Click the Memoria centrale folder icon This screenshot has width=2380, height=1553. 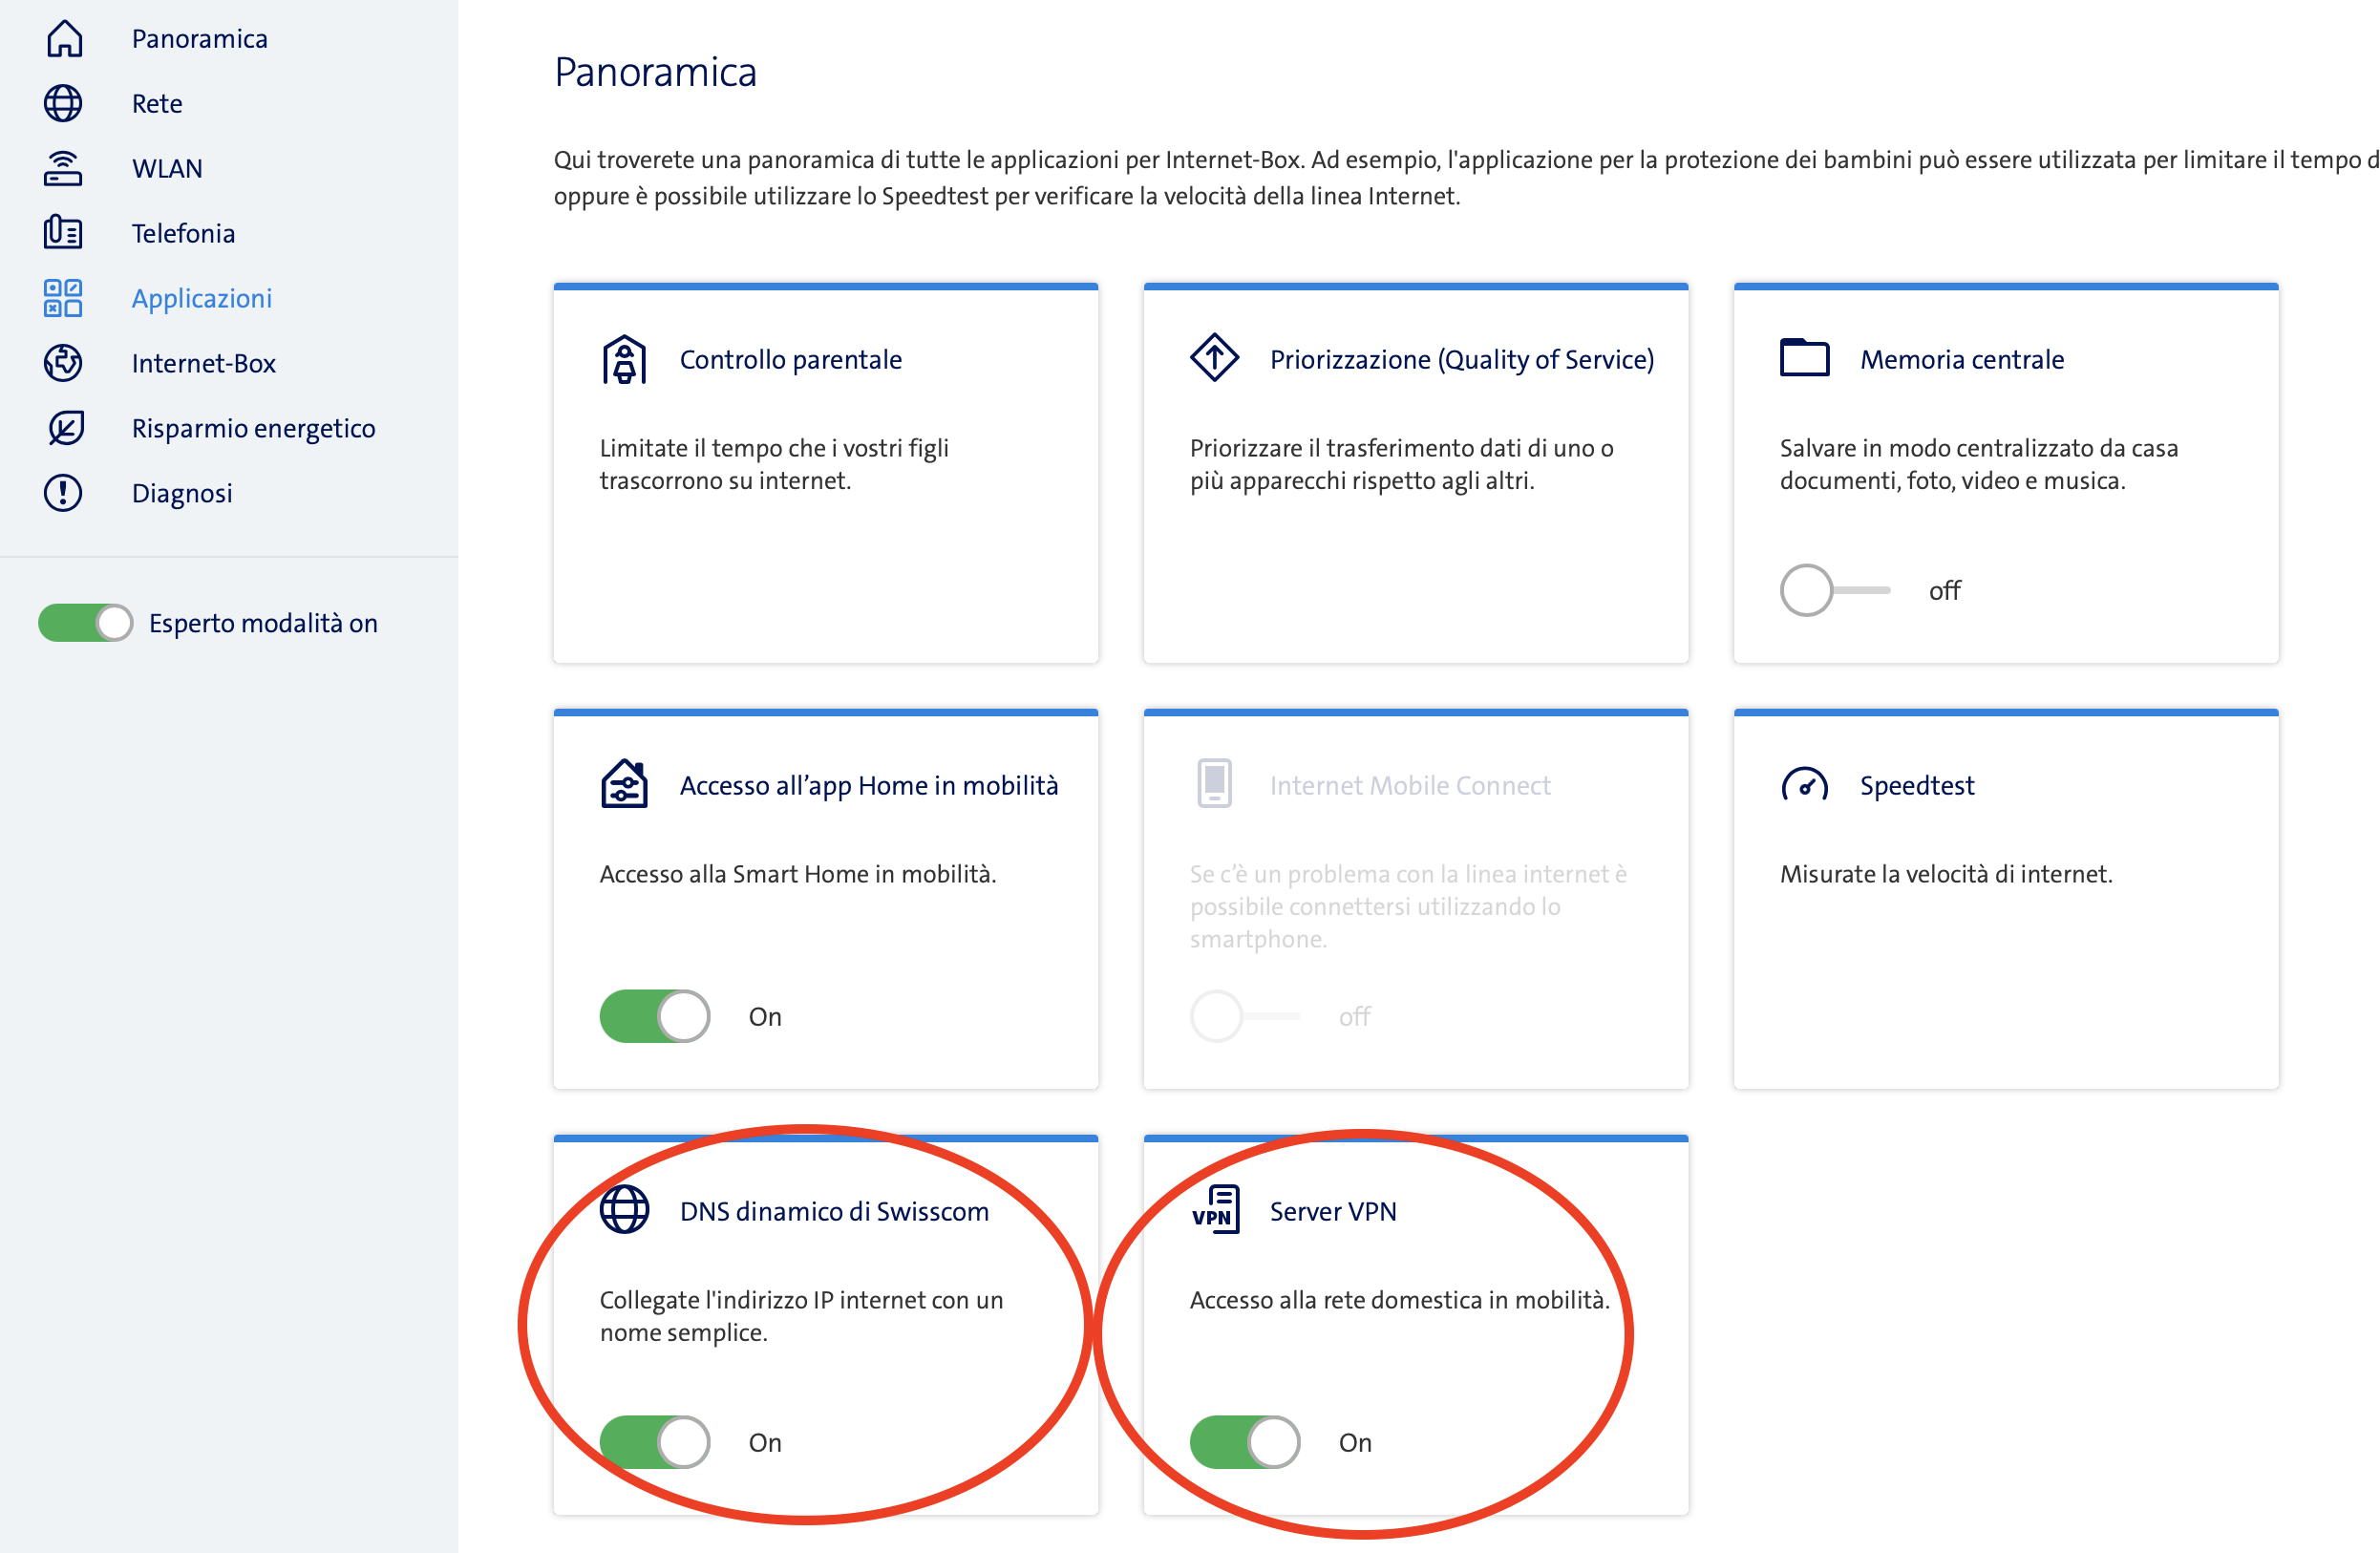(1804, 358)
